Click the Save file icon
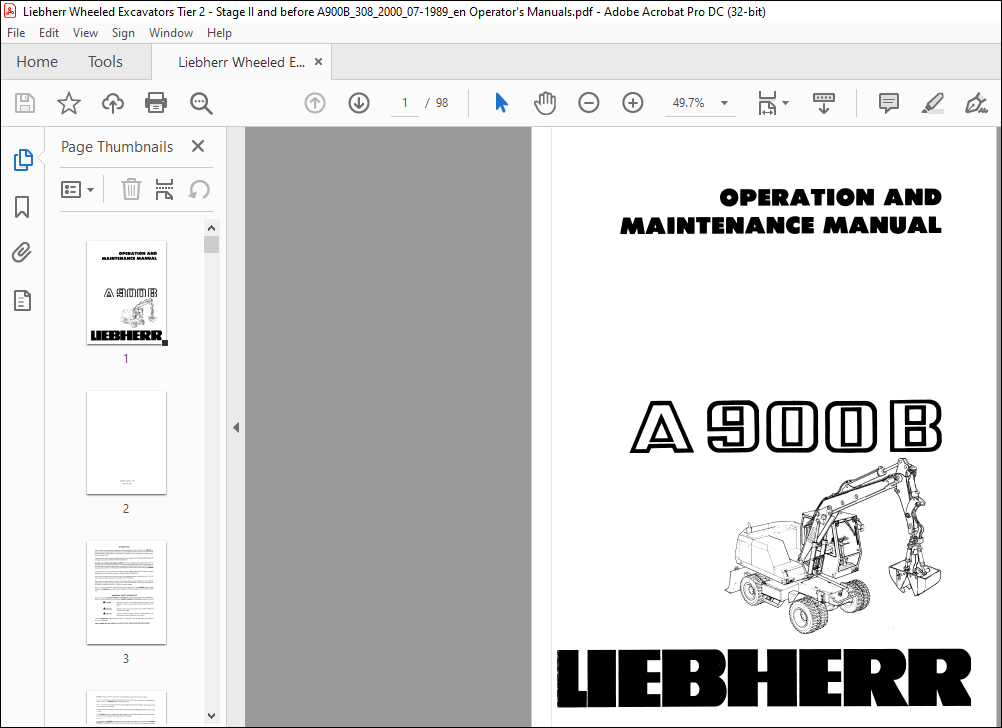 25,103
